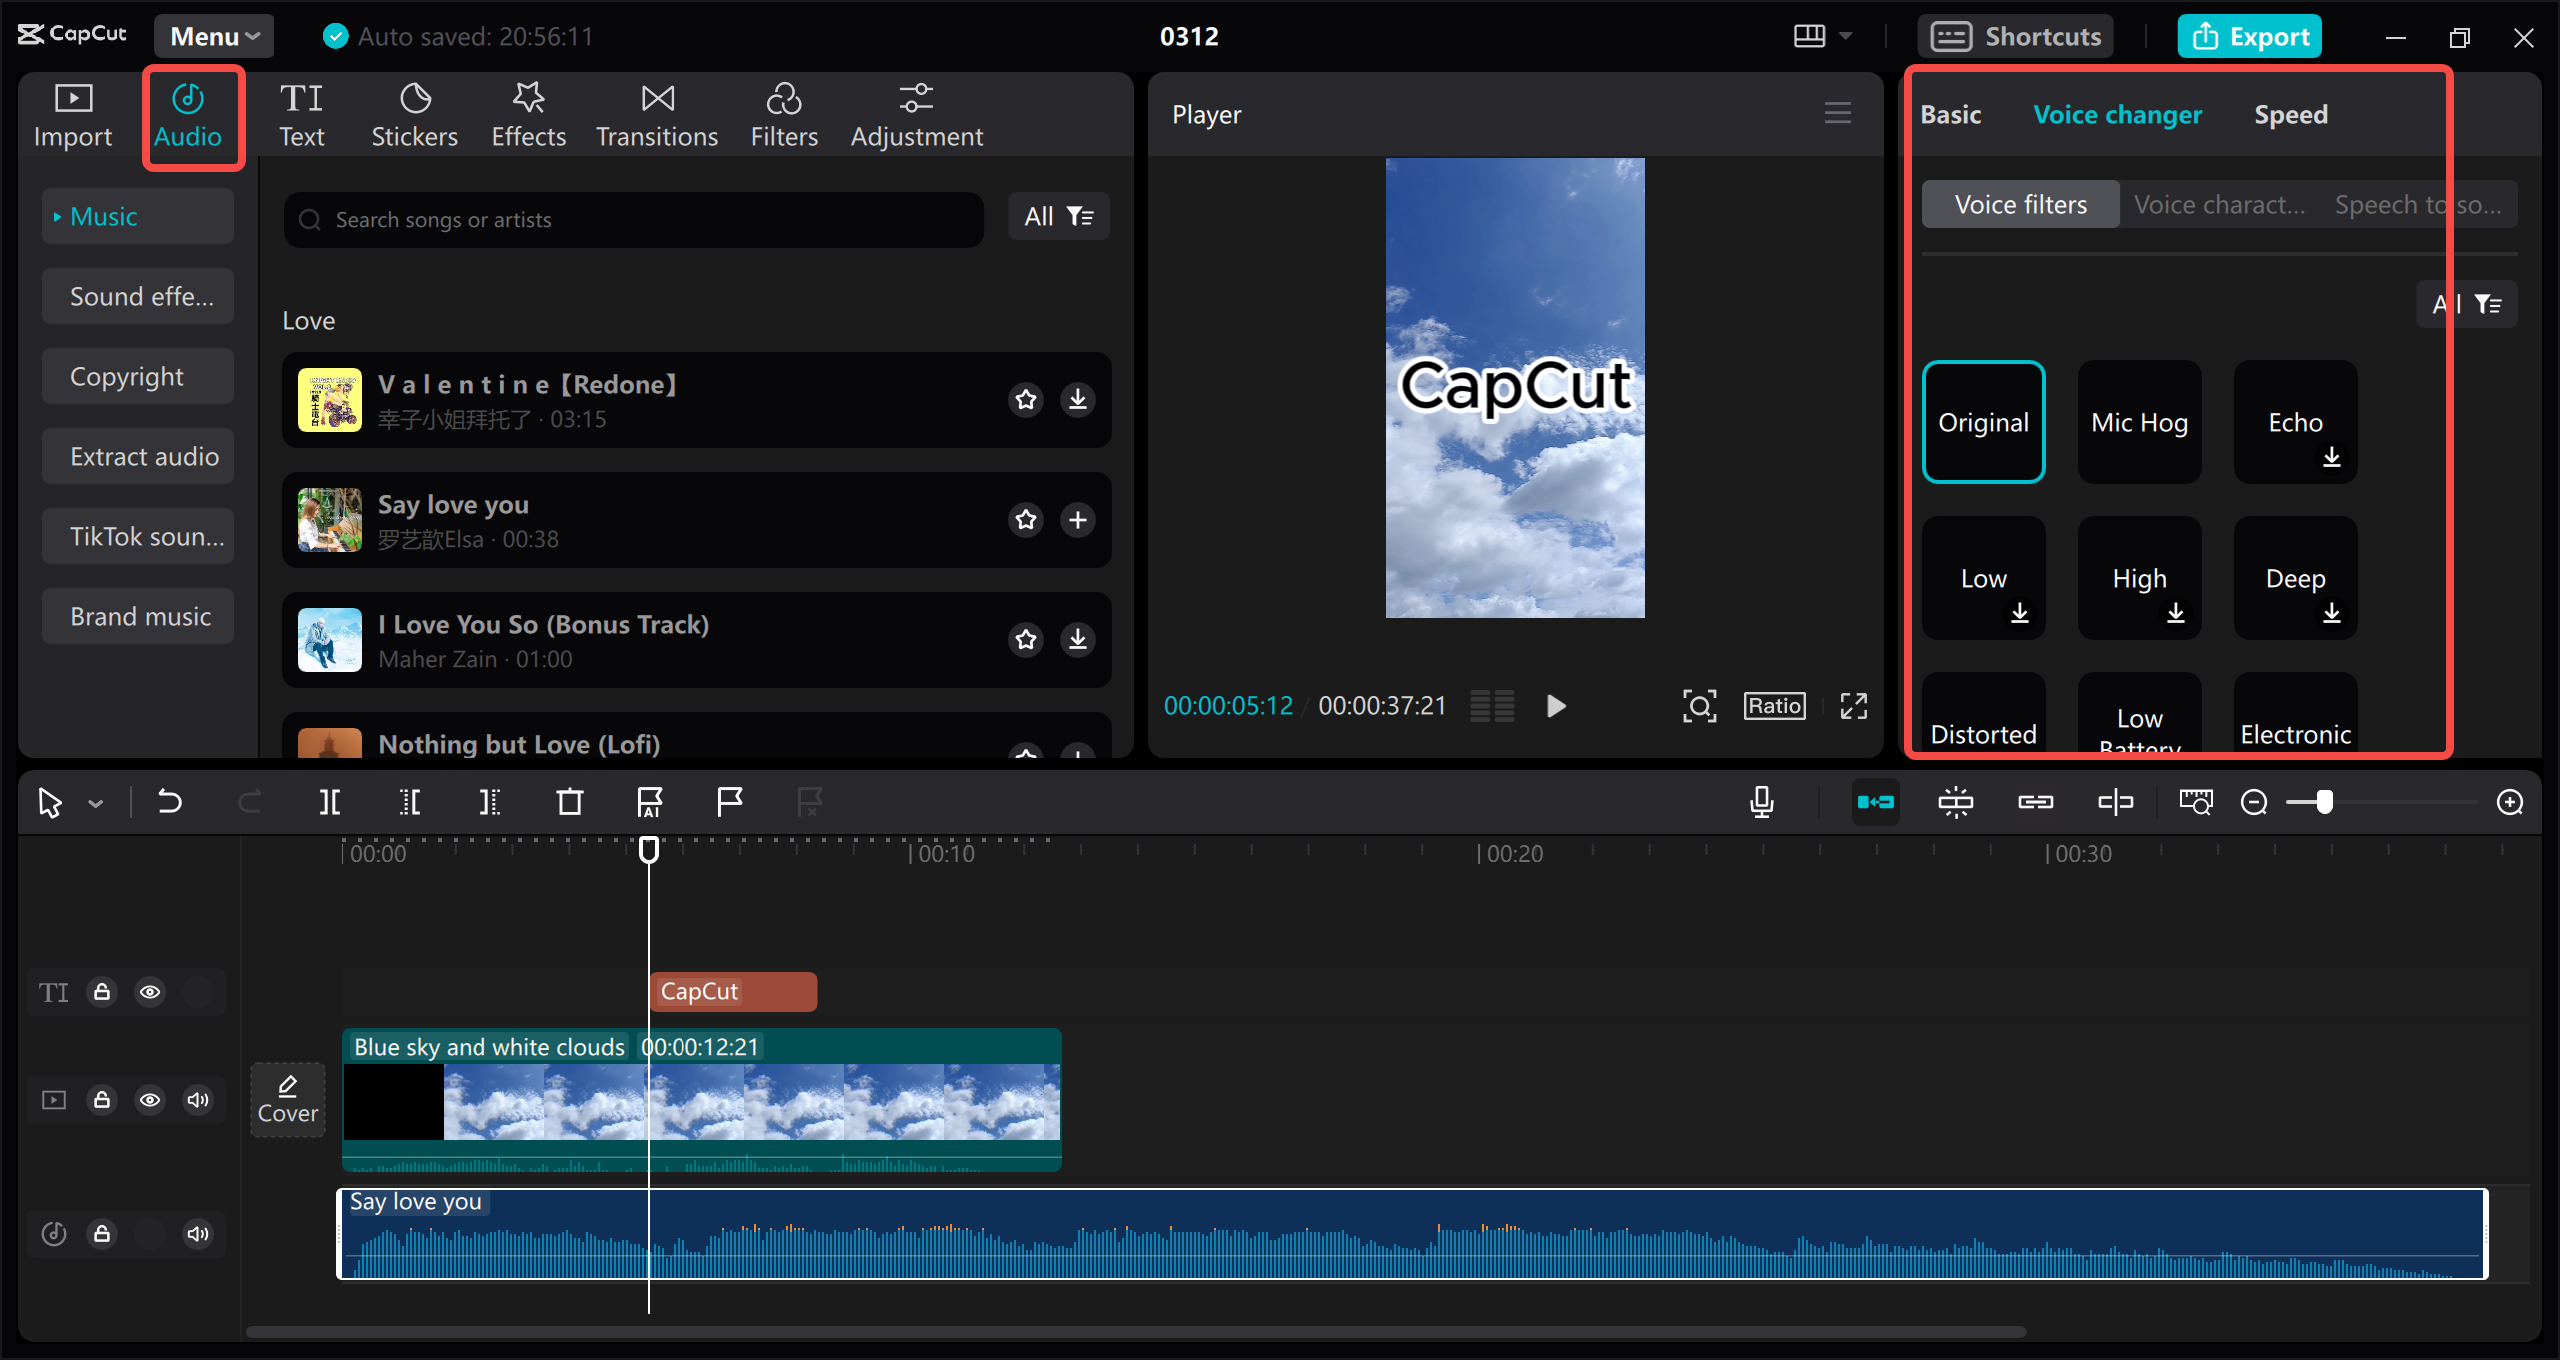
Task: Select the Echo voice filter
Action: point(2296,418)
